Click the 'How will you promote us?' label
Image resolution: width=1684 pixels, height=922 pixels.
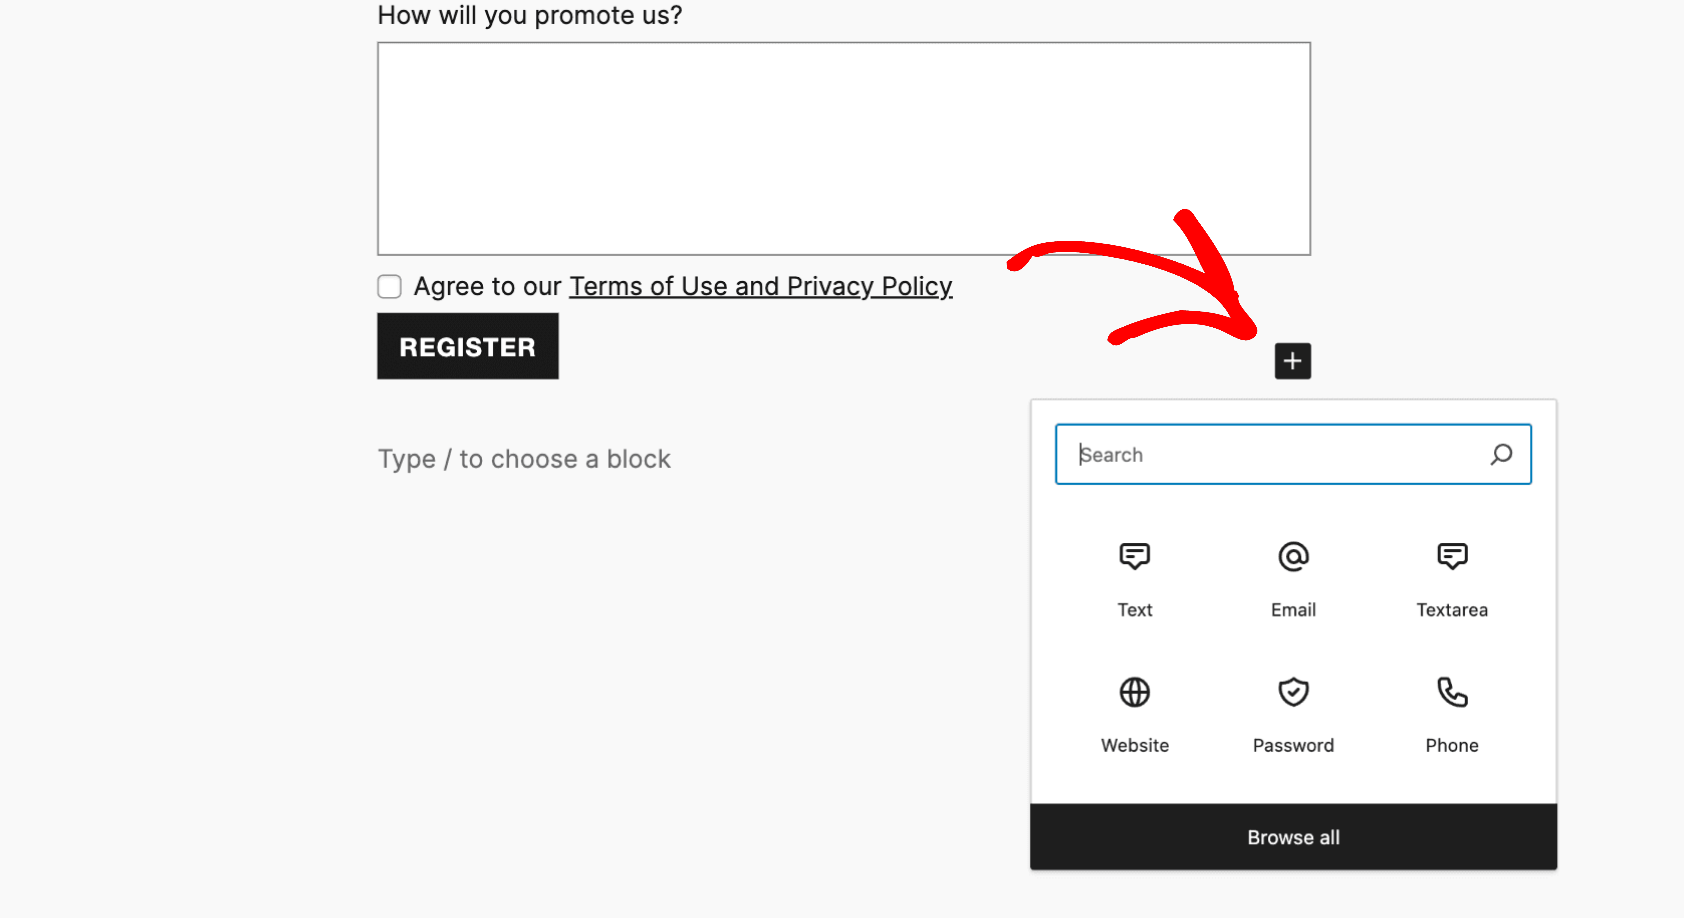click(530, 15)
